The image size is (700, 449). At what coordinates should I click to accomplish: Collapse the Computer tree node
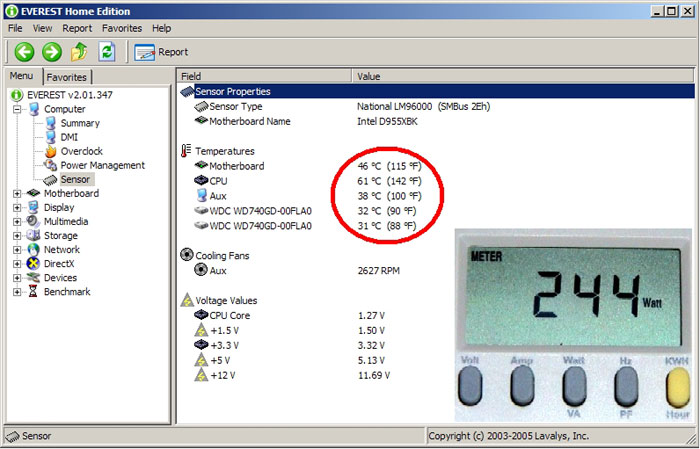click(x=17, y=109)
